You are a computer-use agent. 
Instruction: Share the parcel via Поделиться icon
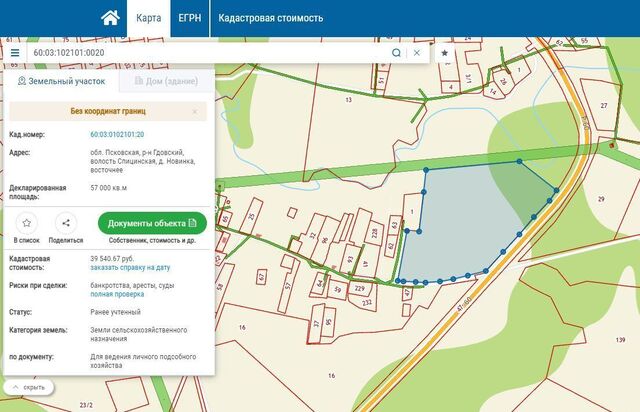click(66, 223)
